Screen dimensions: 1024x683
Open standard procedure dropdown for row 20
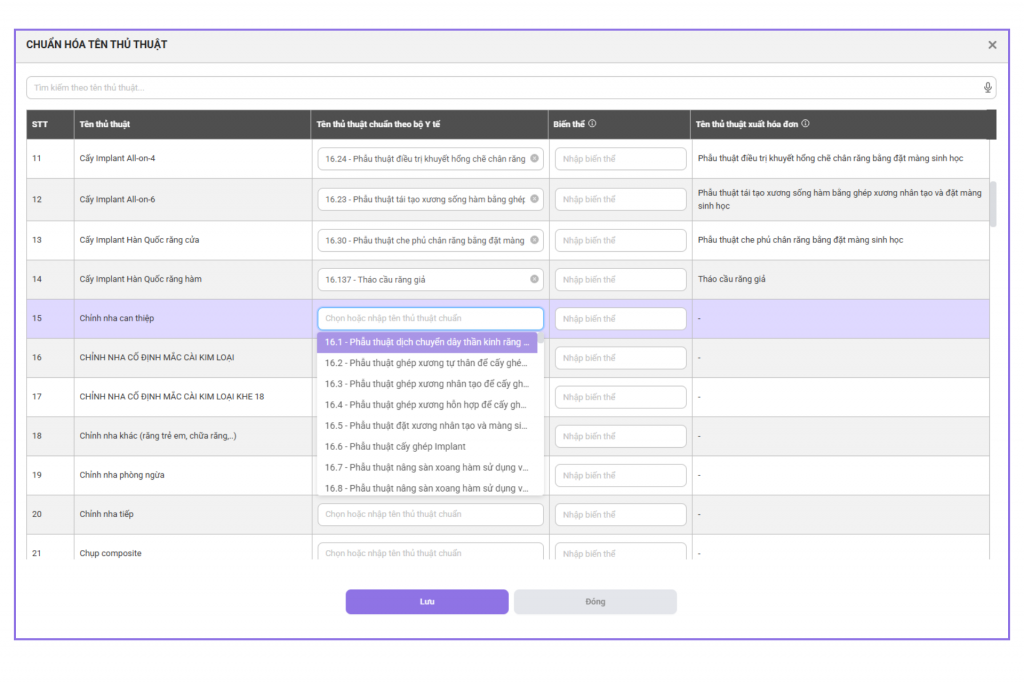pyautogui.click(x=430, y=514)
